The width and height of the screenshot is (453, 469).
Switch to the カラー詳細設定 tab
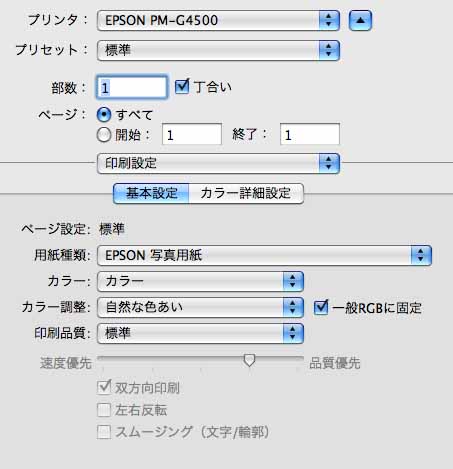click(246, 193)
